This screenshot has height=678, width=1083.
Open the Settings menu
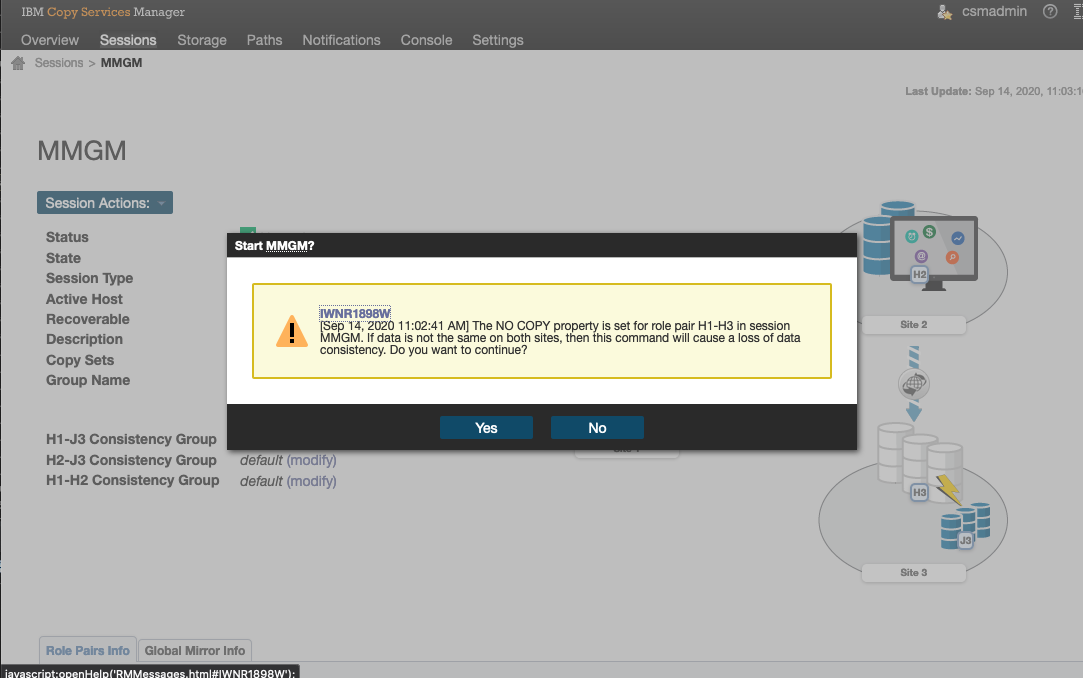tap(498, 40)
